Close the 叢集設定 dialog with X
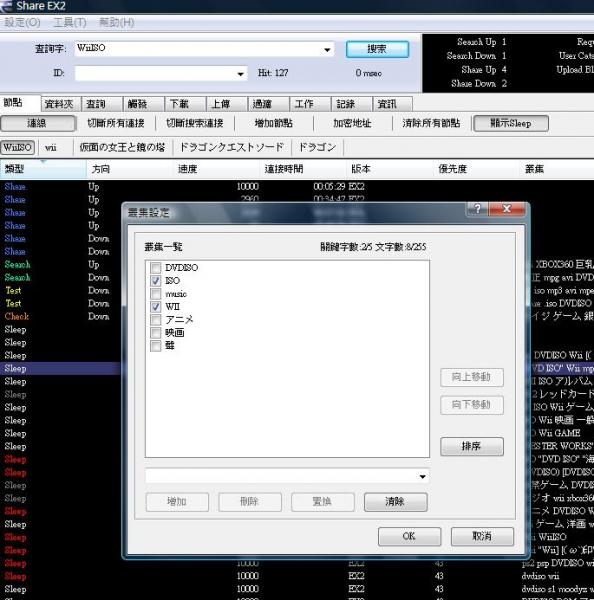The height and width of the screenshot is (600, 594). click(506, 209)
